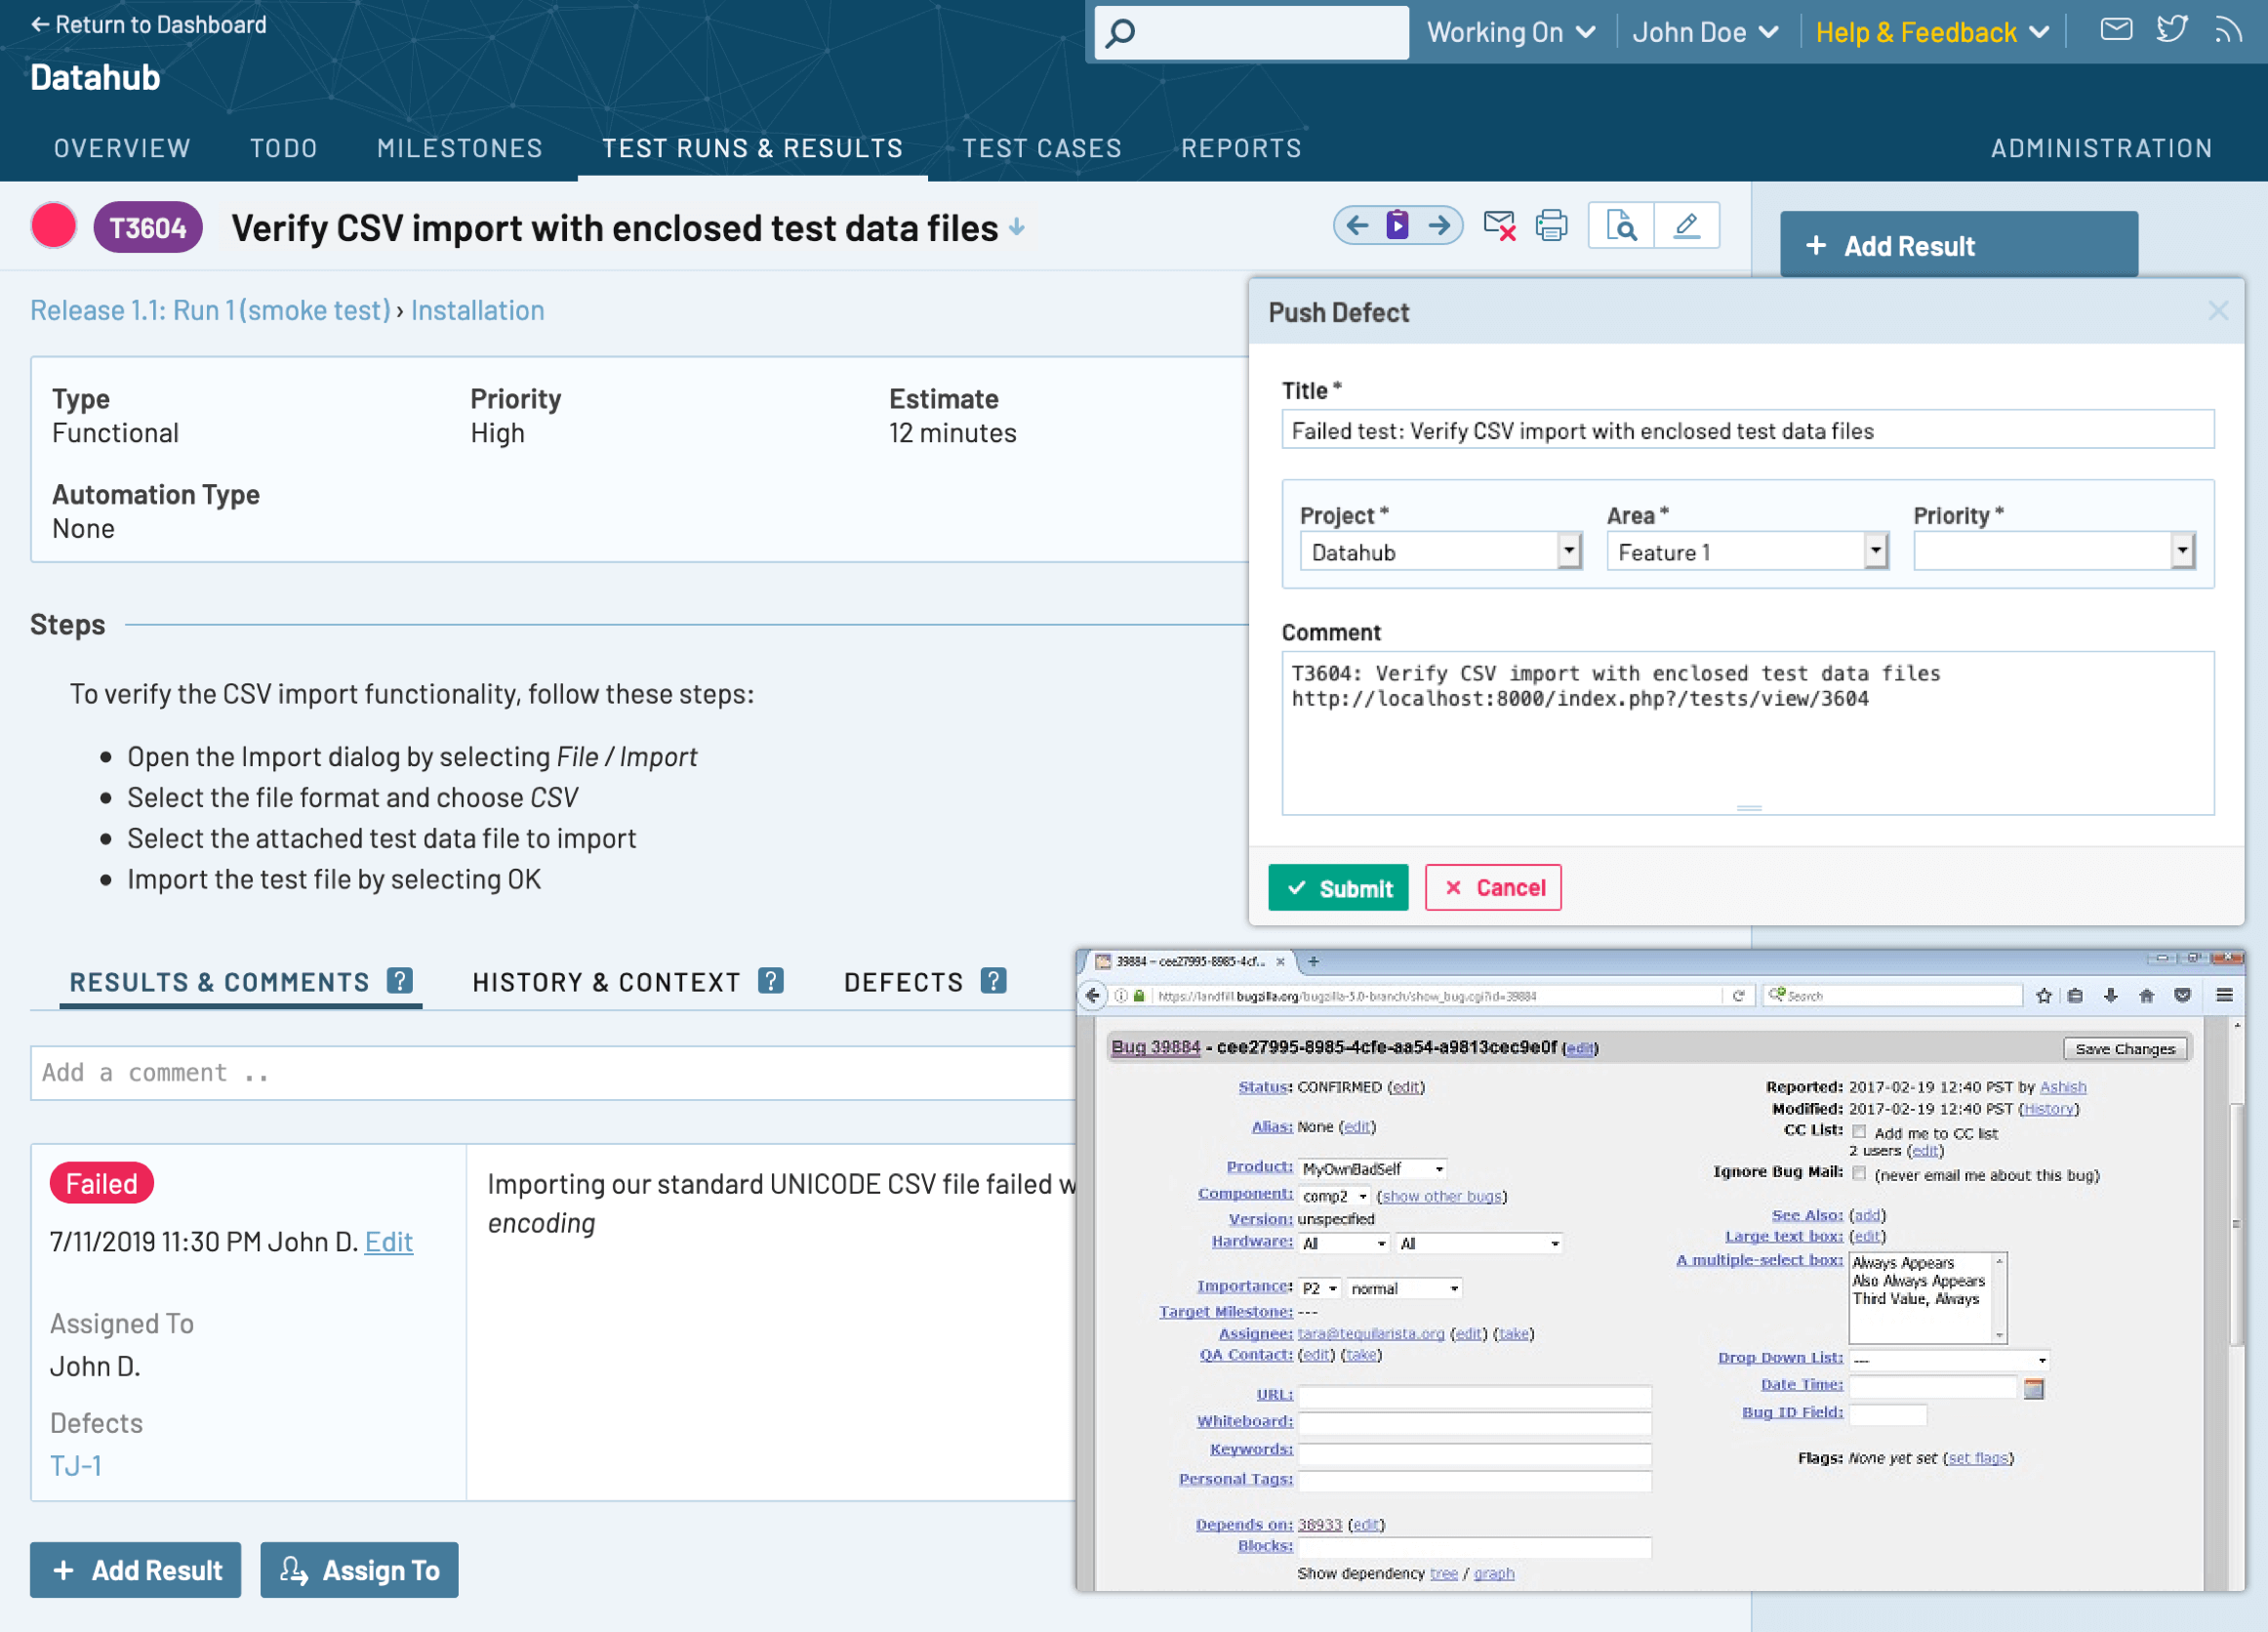This screenshot has height=1632, width=2268.
Task: Click the play/record icon in toolbar
Action: coord(1398,225)
